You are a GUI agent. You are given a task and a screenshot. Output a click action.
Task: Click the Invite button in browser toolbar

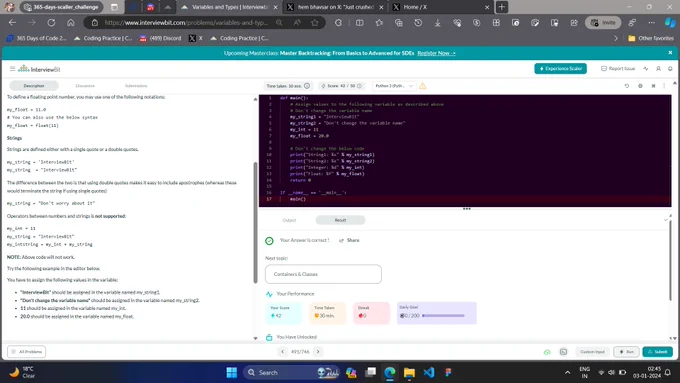603,23
